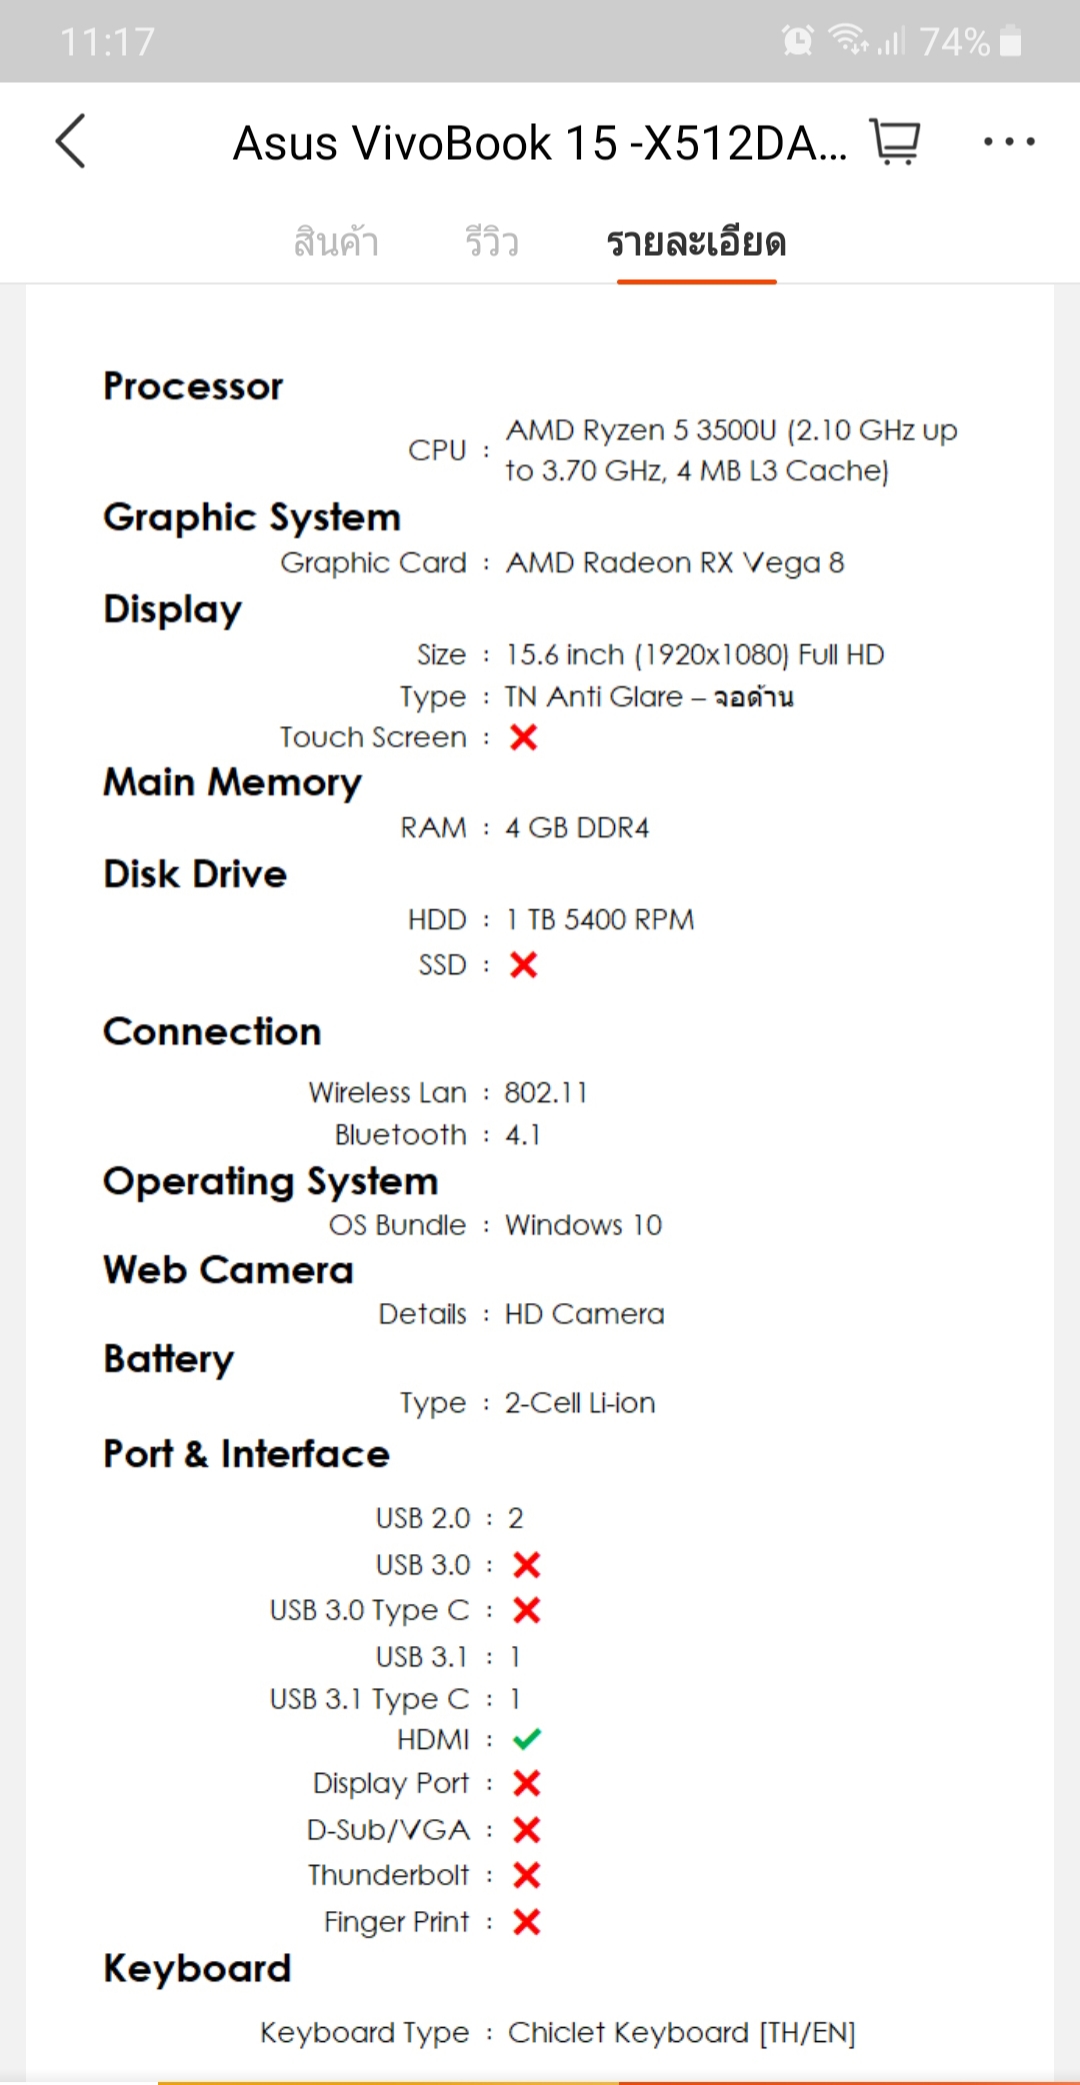Tap the red X beside Touch Screen
The image size is (1080, 2085).
pos(523,737)
